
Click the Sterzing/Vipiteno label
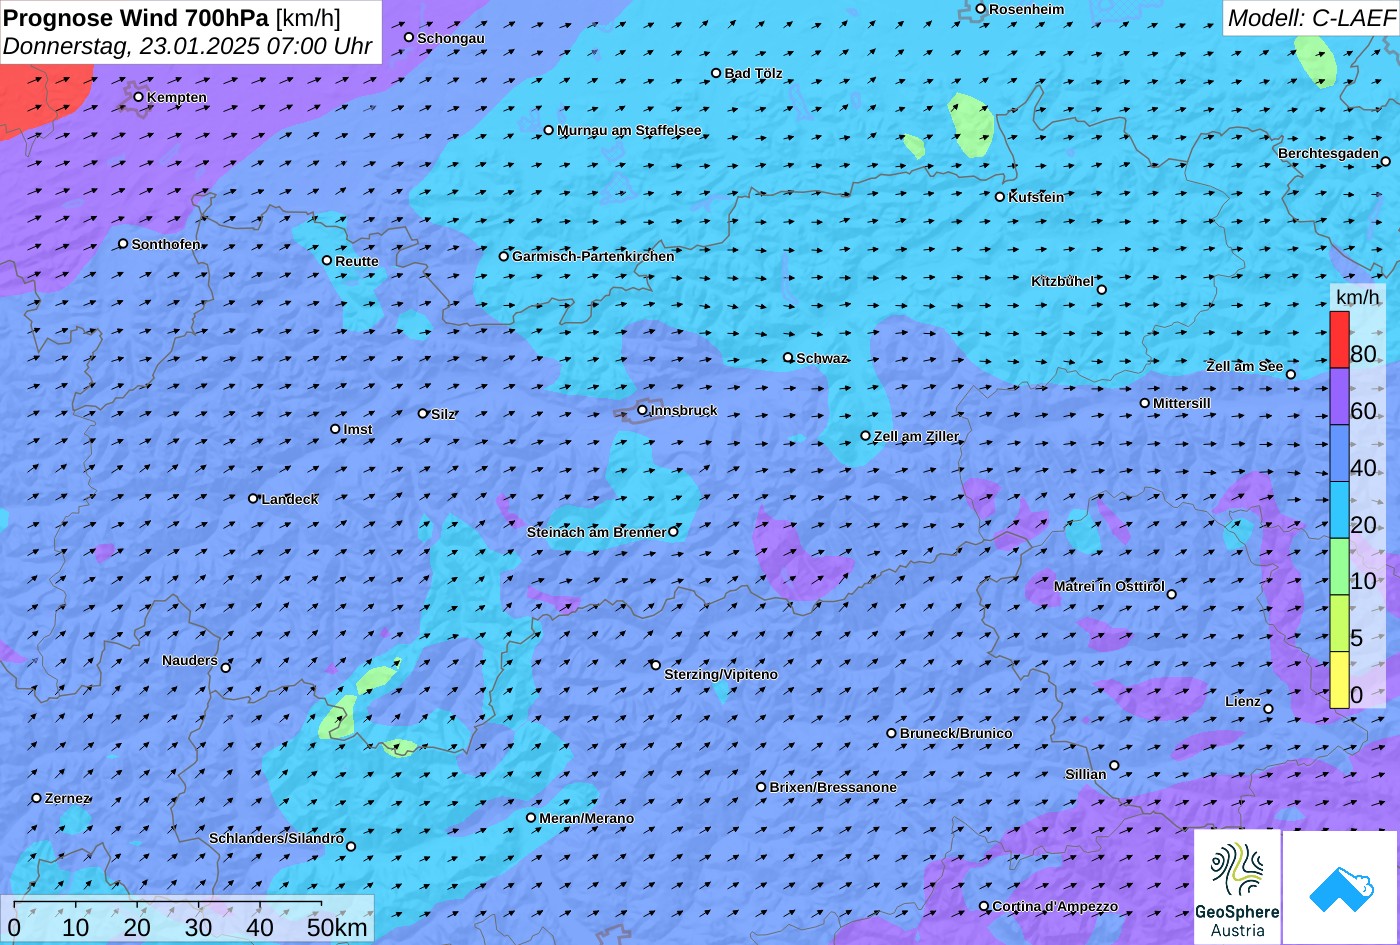point(721,675)
